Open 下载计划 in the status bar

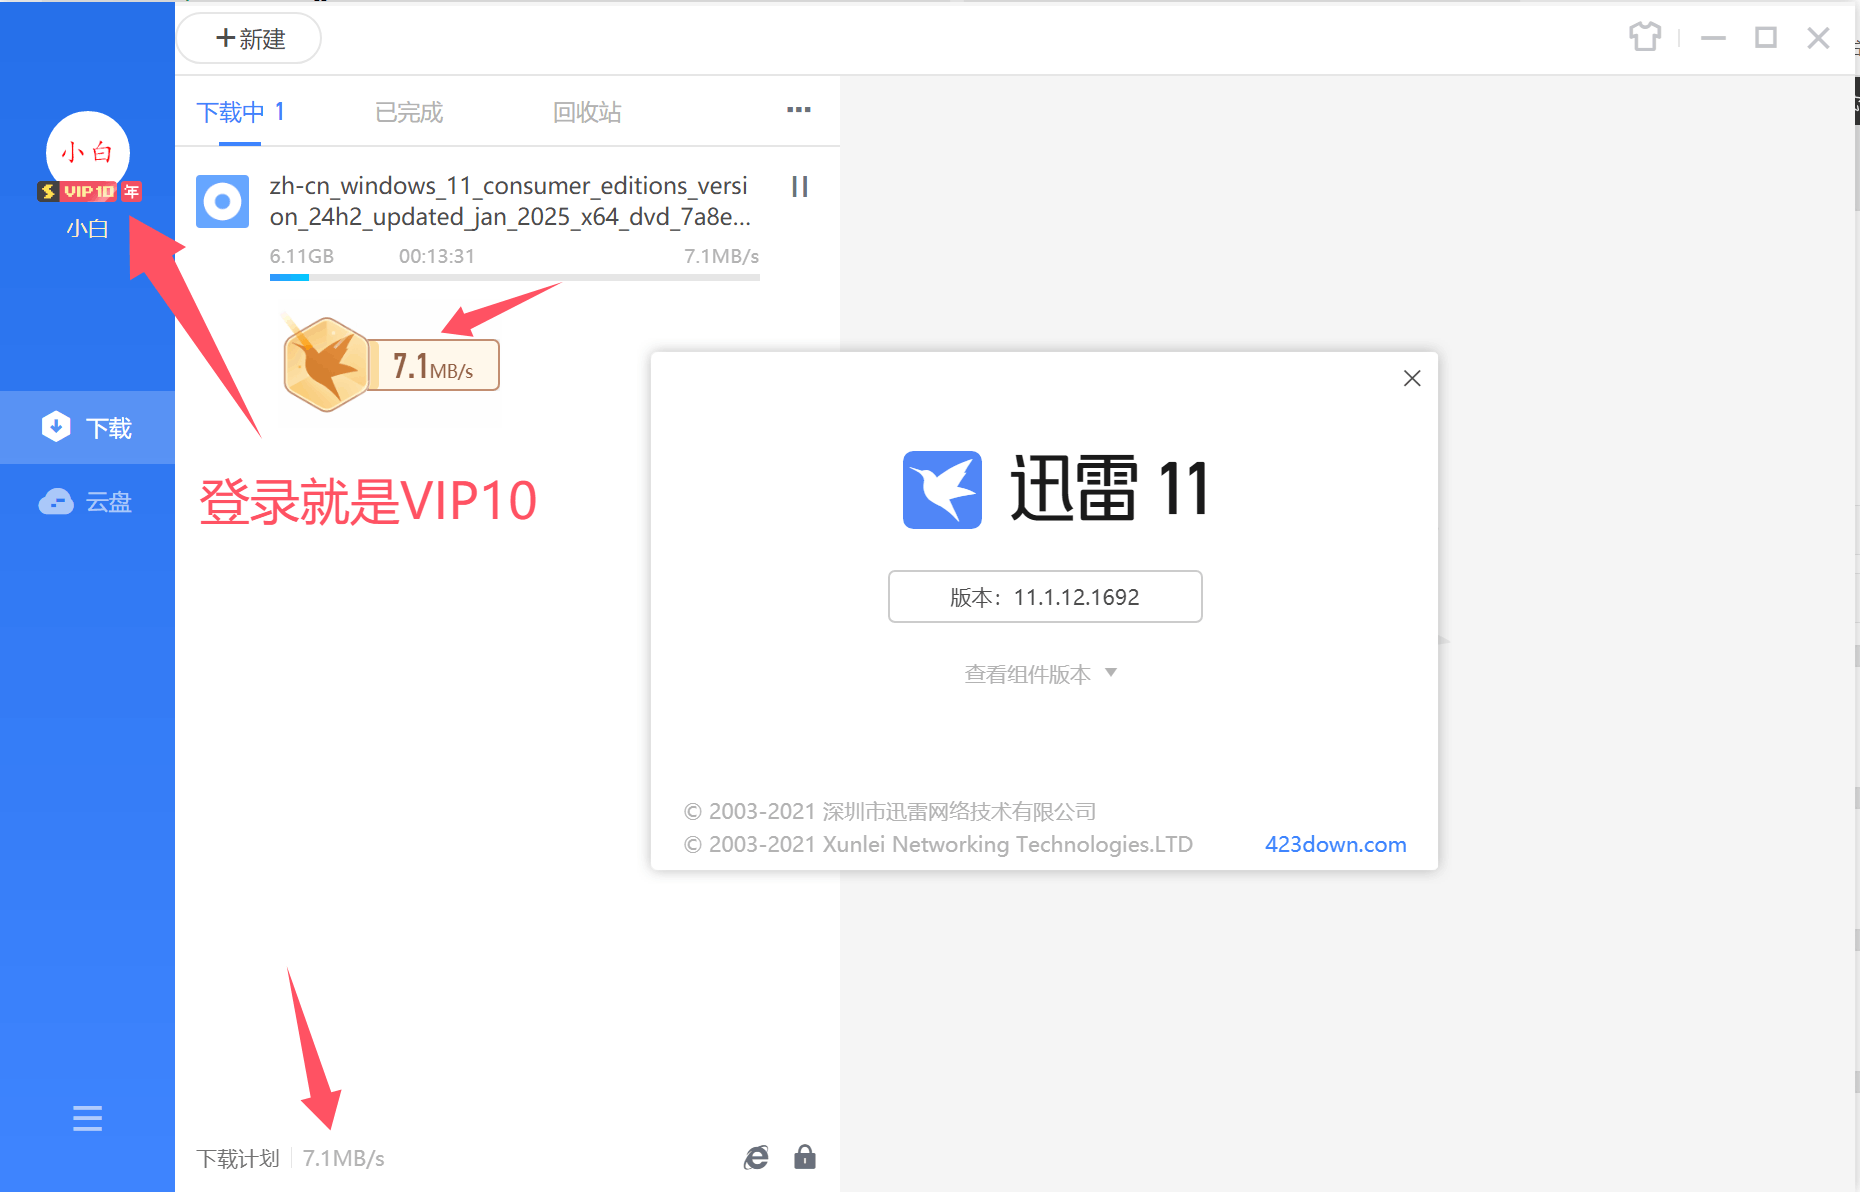[238, 1159]
